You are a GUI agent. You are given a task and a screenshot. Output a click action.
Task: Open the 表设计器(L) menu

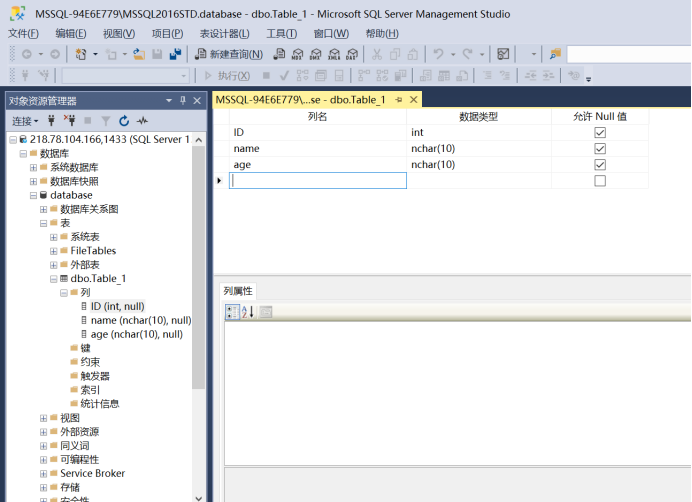[x=224, y=34]
